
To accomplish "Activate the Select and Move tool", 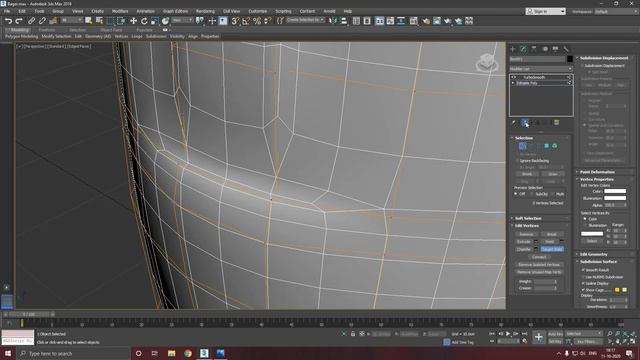I will click(x=133, y=21).
